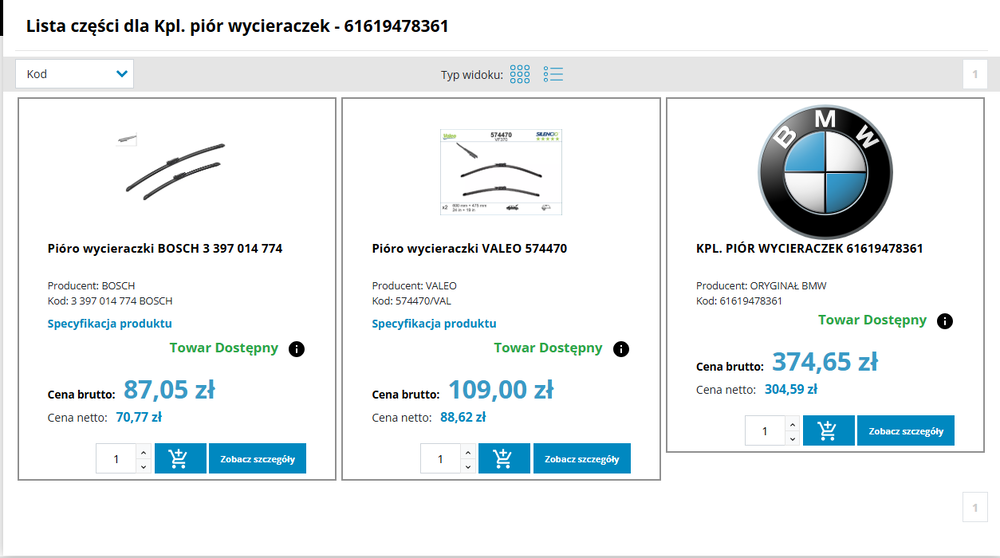Open VALEO product specification link

click(x=434, y=323)
